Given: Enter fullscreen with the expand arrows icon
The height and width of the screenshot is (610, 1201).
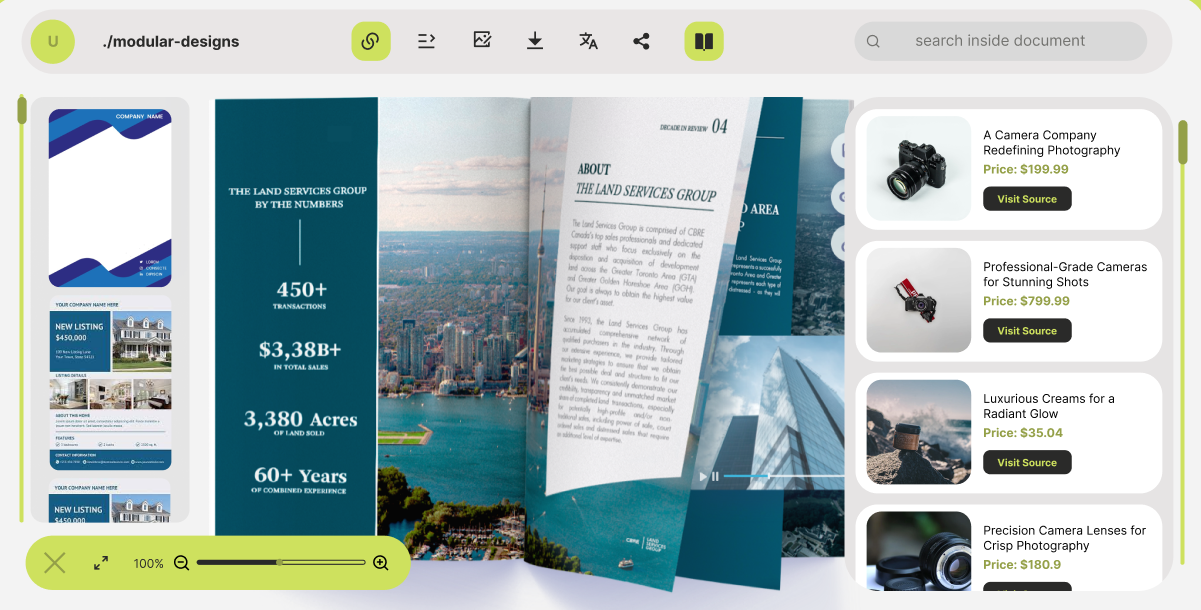Looking at the screenshot, I should click(101, 563).
